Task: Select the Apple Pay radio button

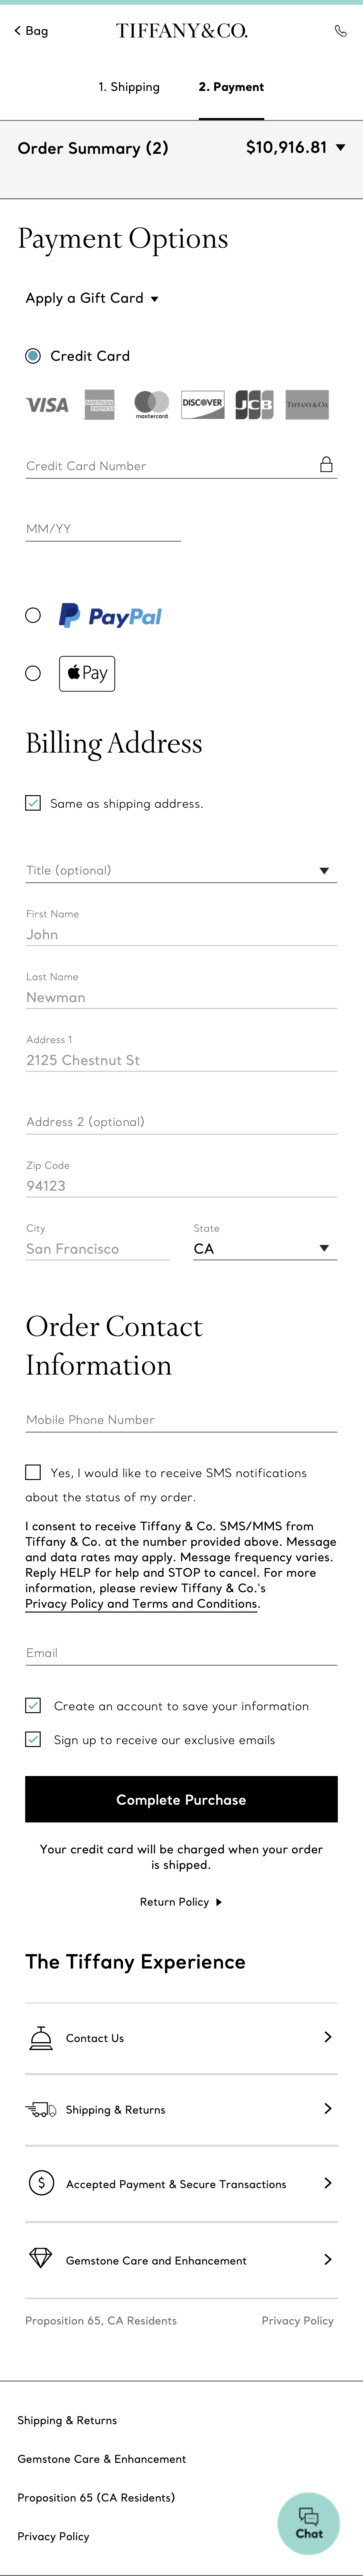Action: point(33,673)
